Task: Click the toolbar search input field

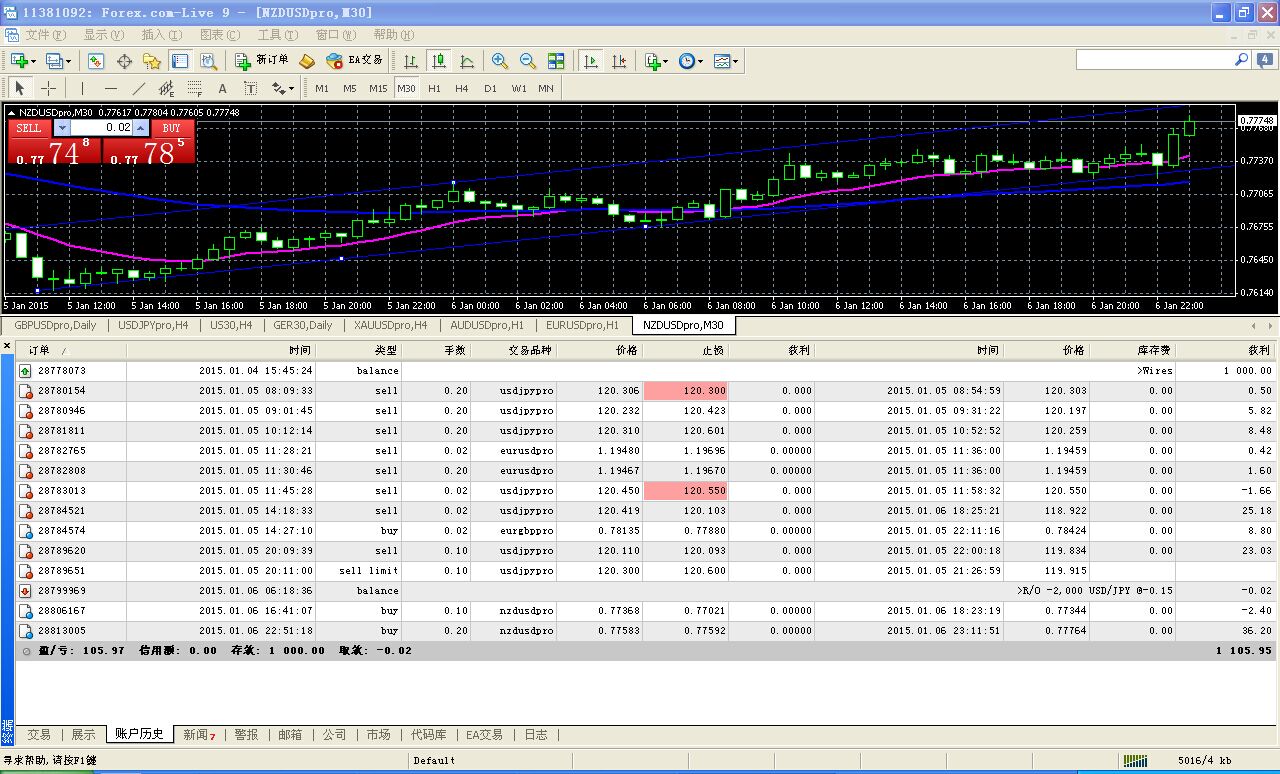Action: 1153,60
